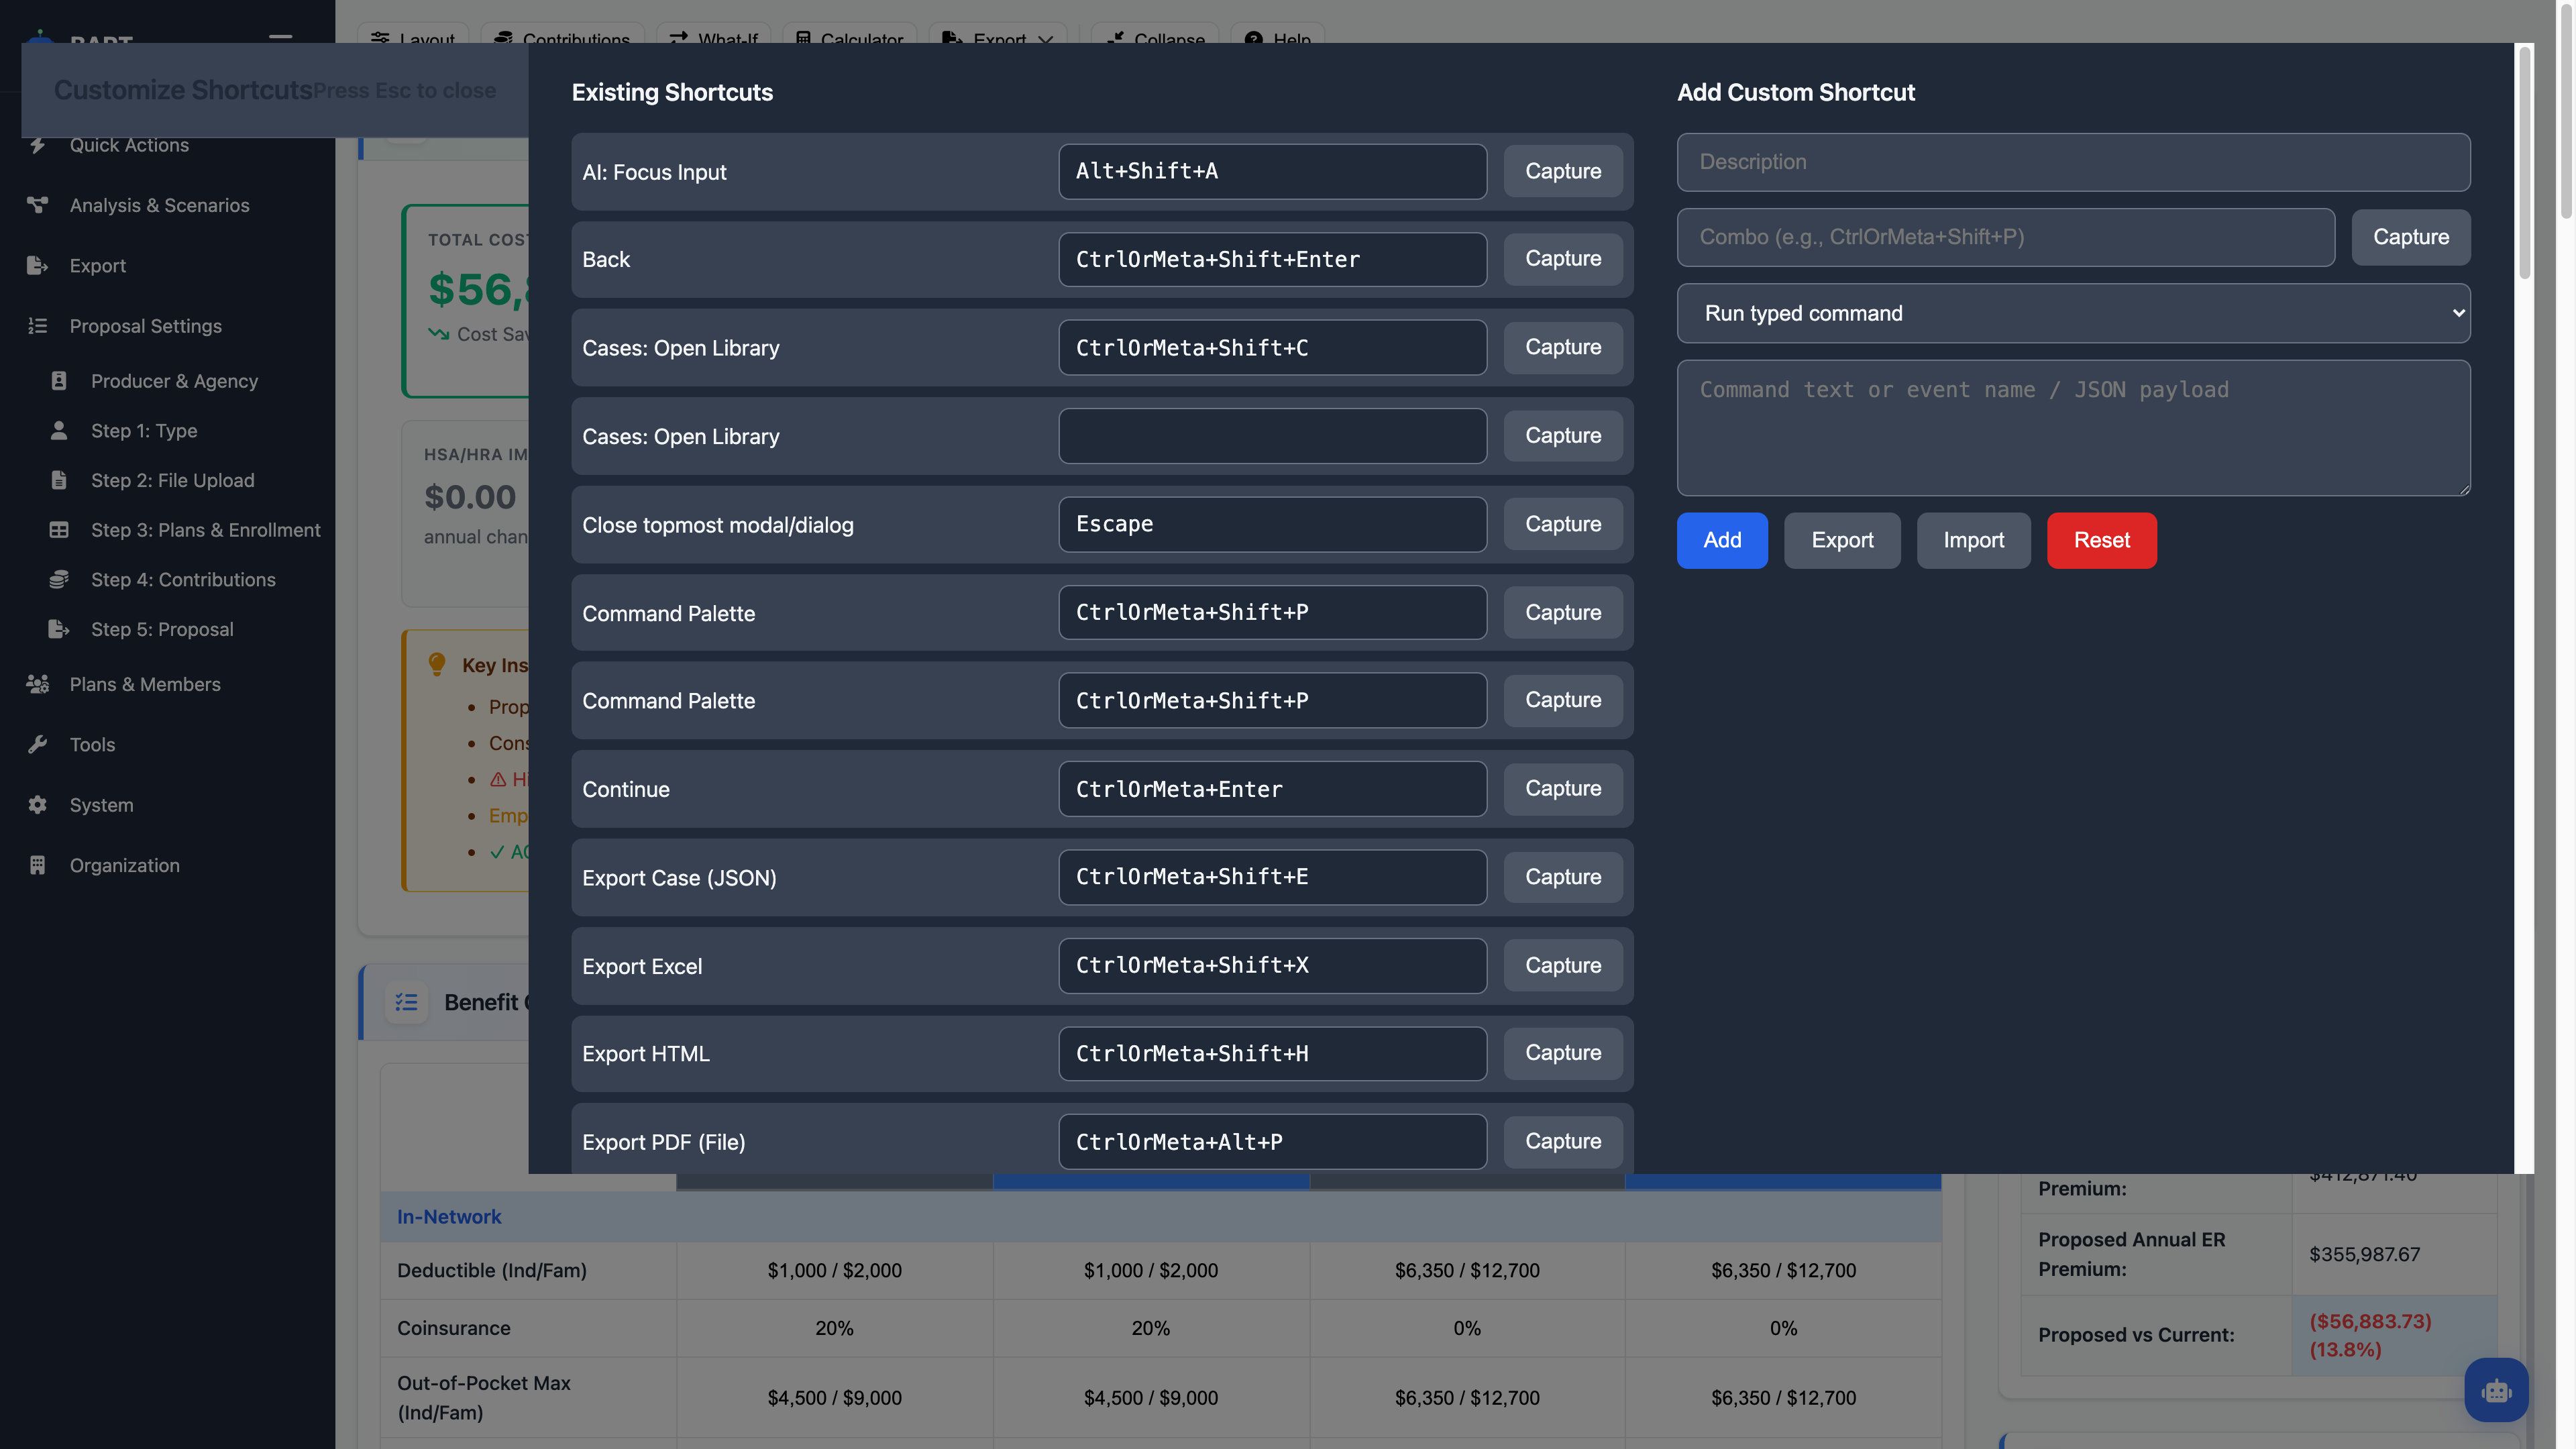Image resolution: width=2576 pixels, height=1449 pixels.
Task: Open the Tools wrench icon
Action: click(38, 744)
